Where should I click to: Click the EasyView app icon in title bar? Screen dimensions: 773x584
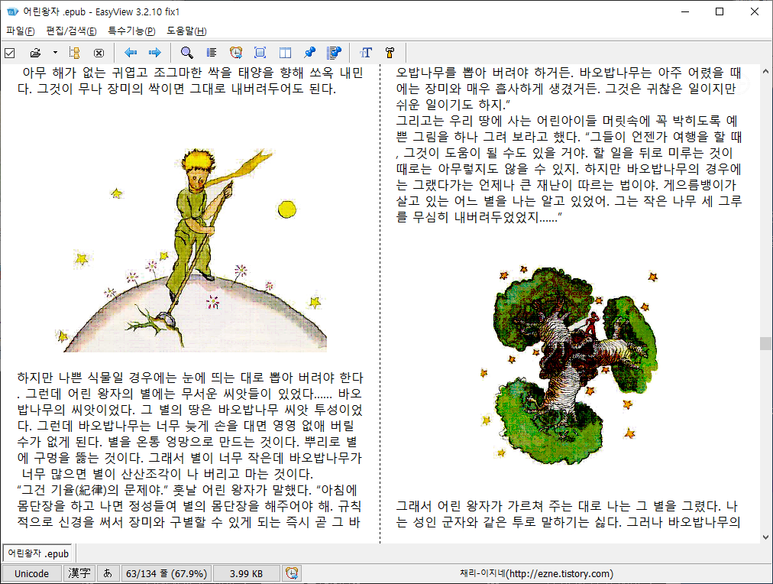point(12,11)
